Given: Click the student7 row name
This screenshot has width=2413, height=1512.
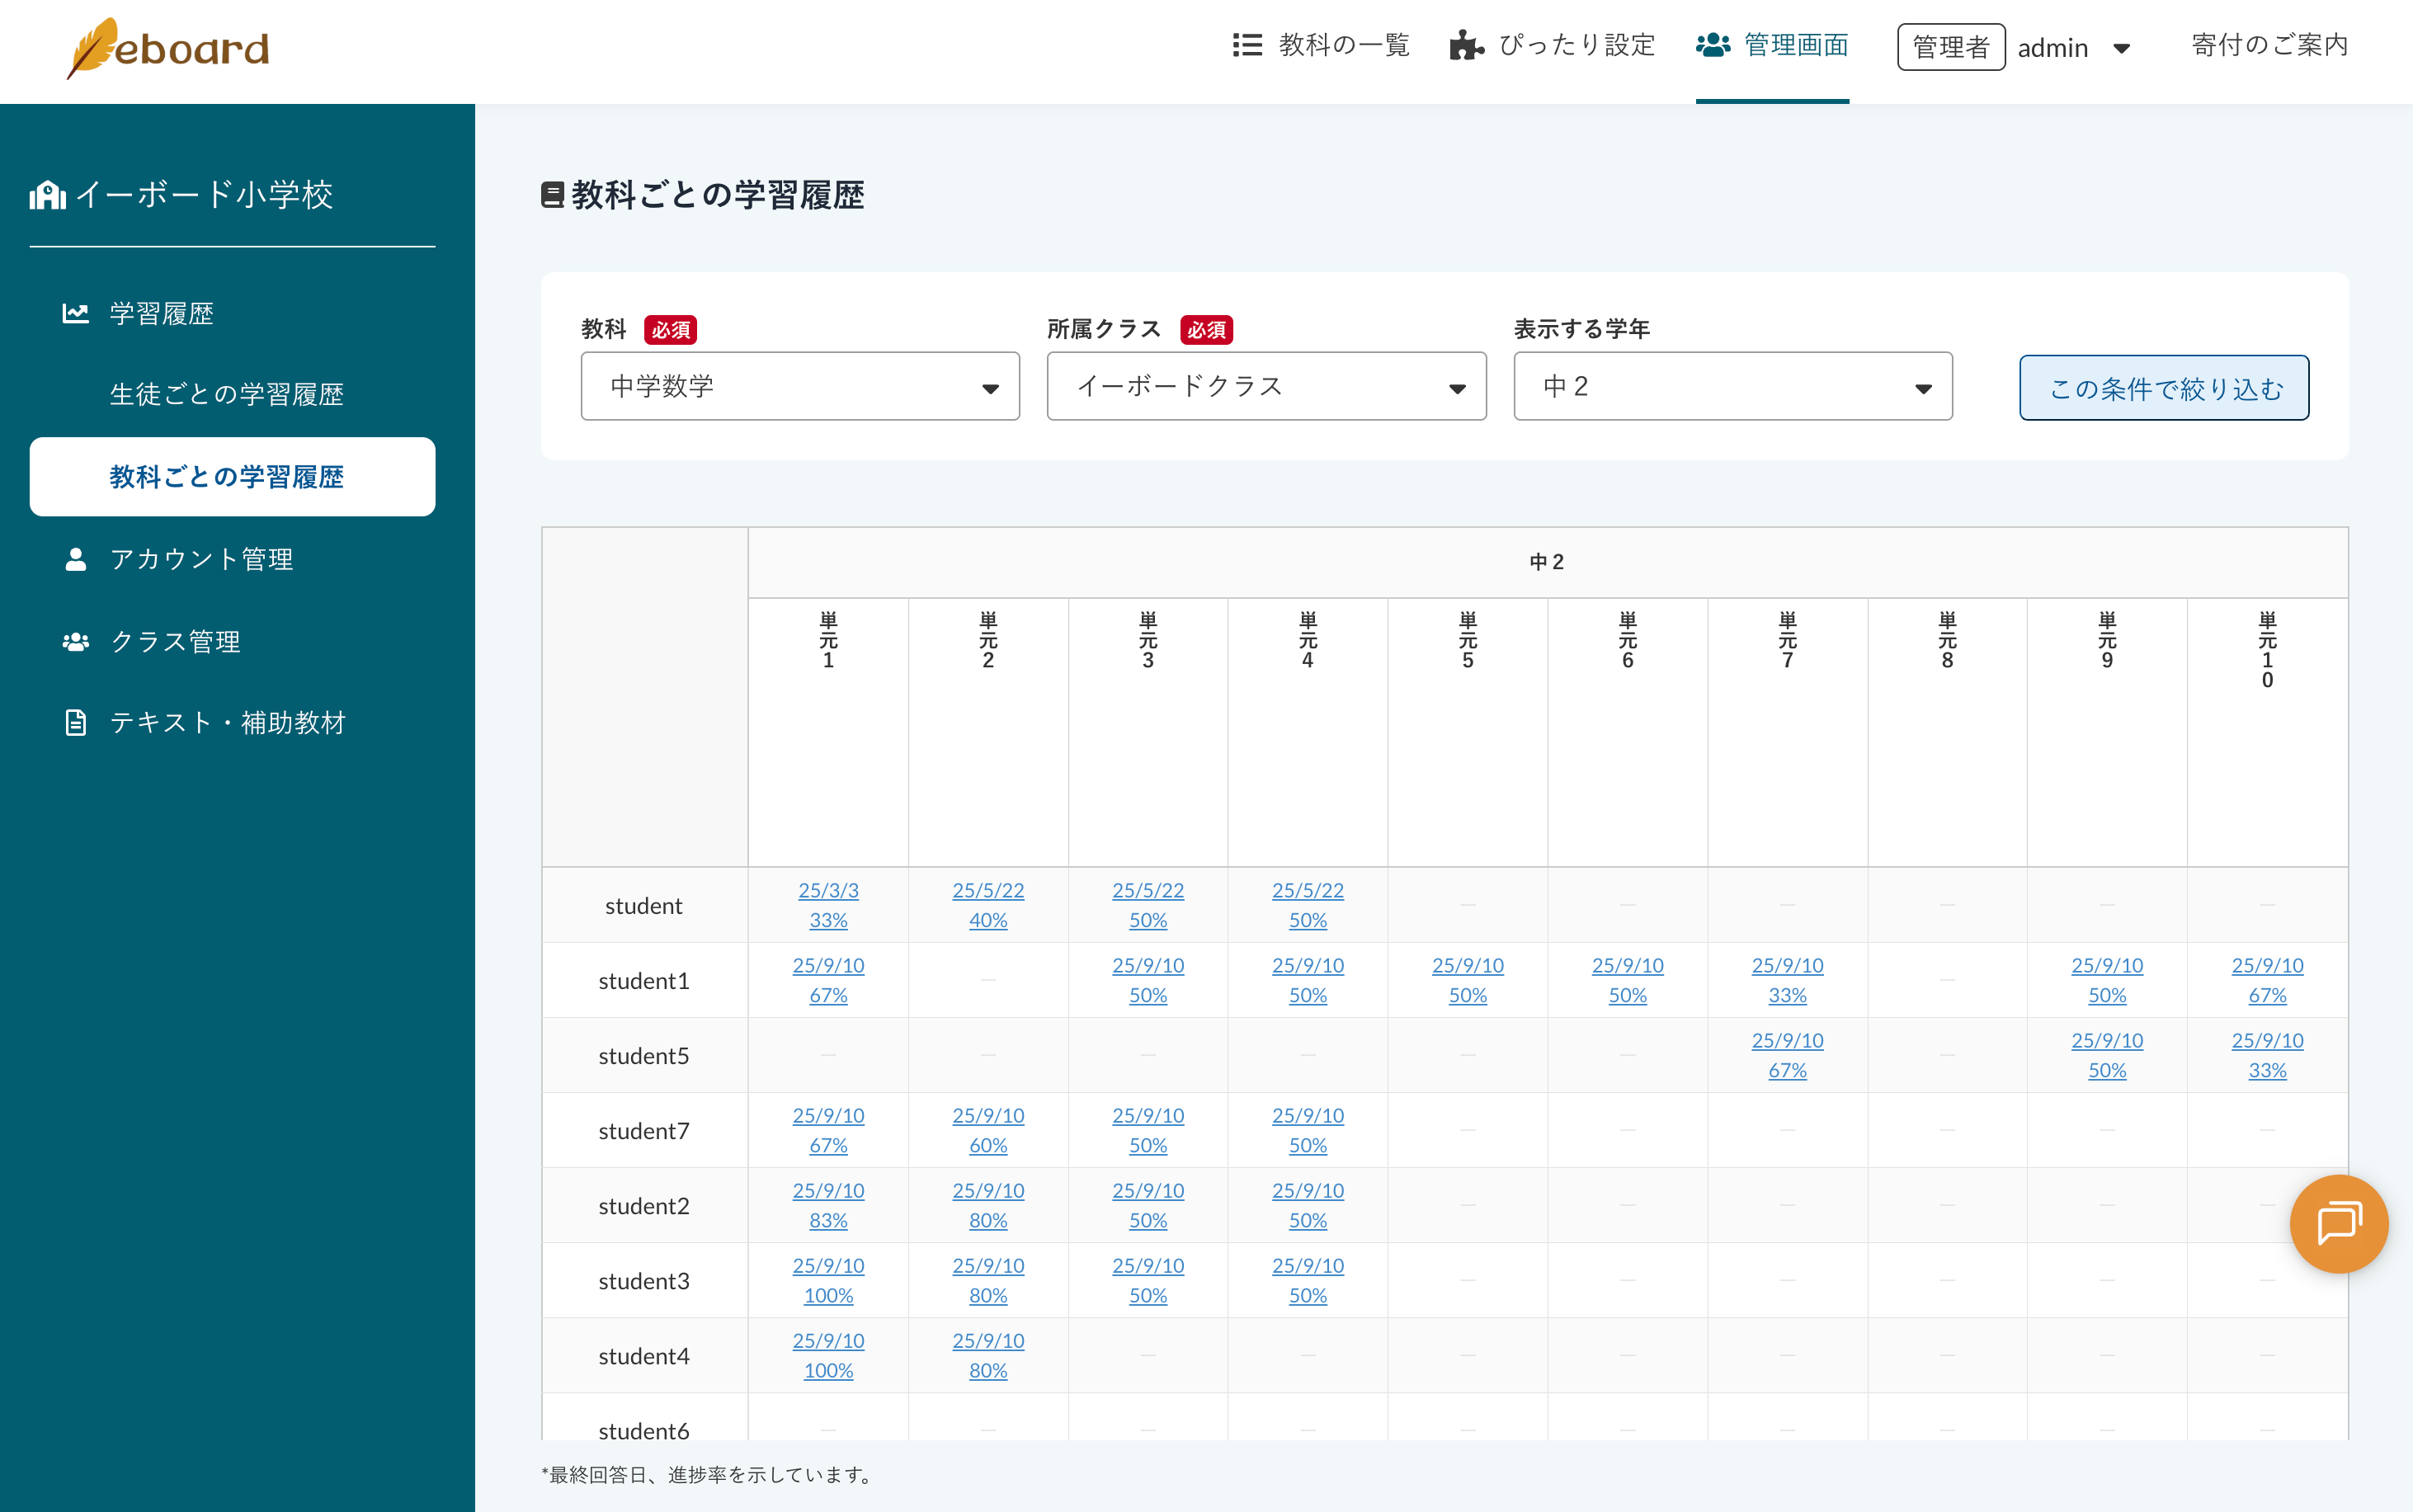Looking at the screenshot, I should point(644,1131).
